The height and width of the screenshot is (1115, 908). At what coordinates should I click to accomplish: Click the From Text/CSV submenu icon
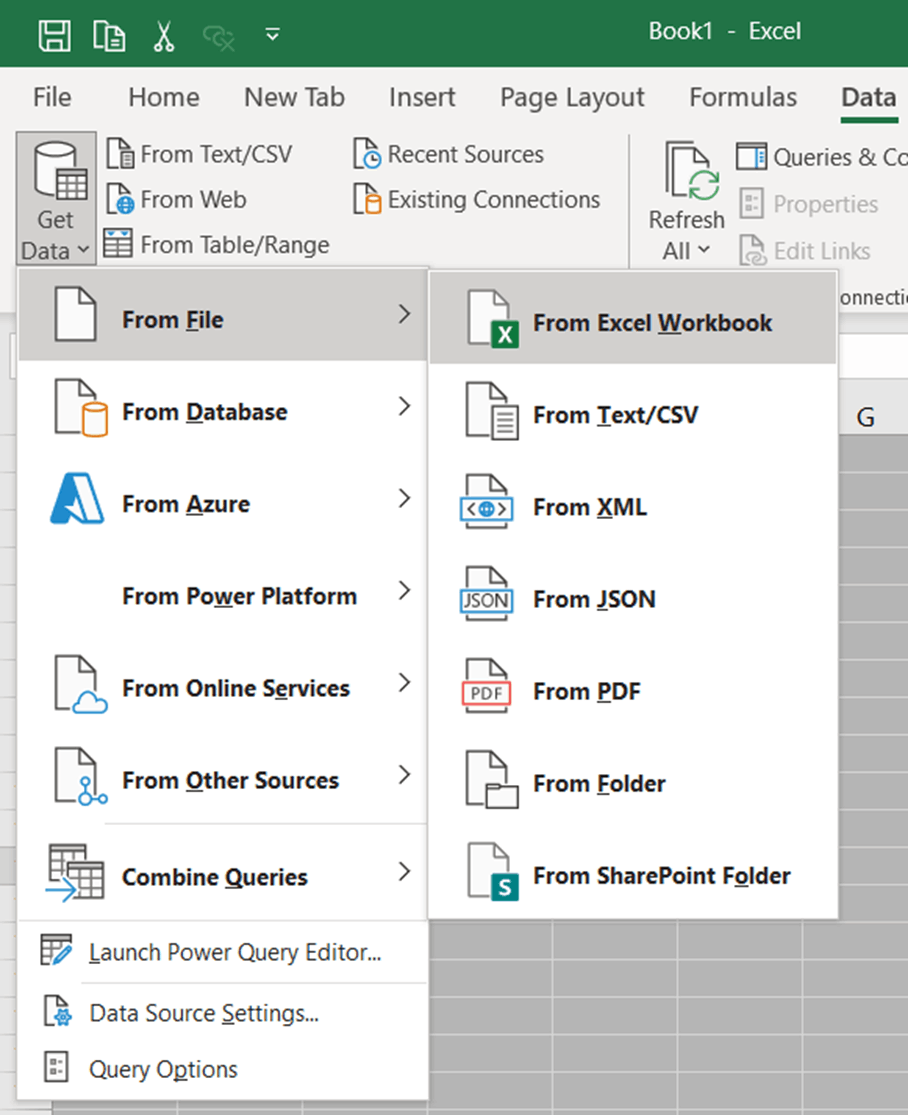point(491,411)
